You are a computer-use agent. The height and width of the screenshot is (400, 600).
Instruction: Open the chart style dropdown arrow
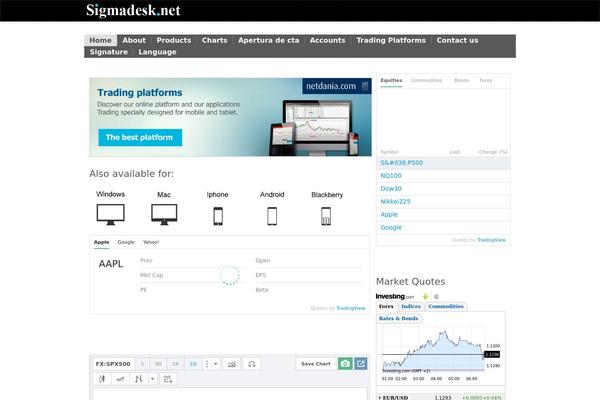pos(152,379)
